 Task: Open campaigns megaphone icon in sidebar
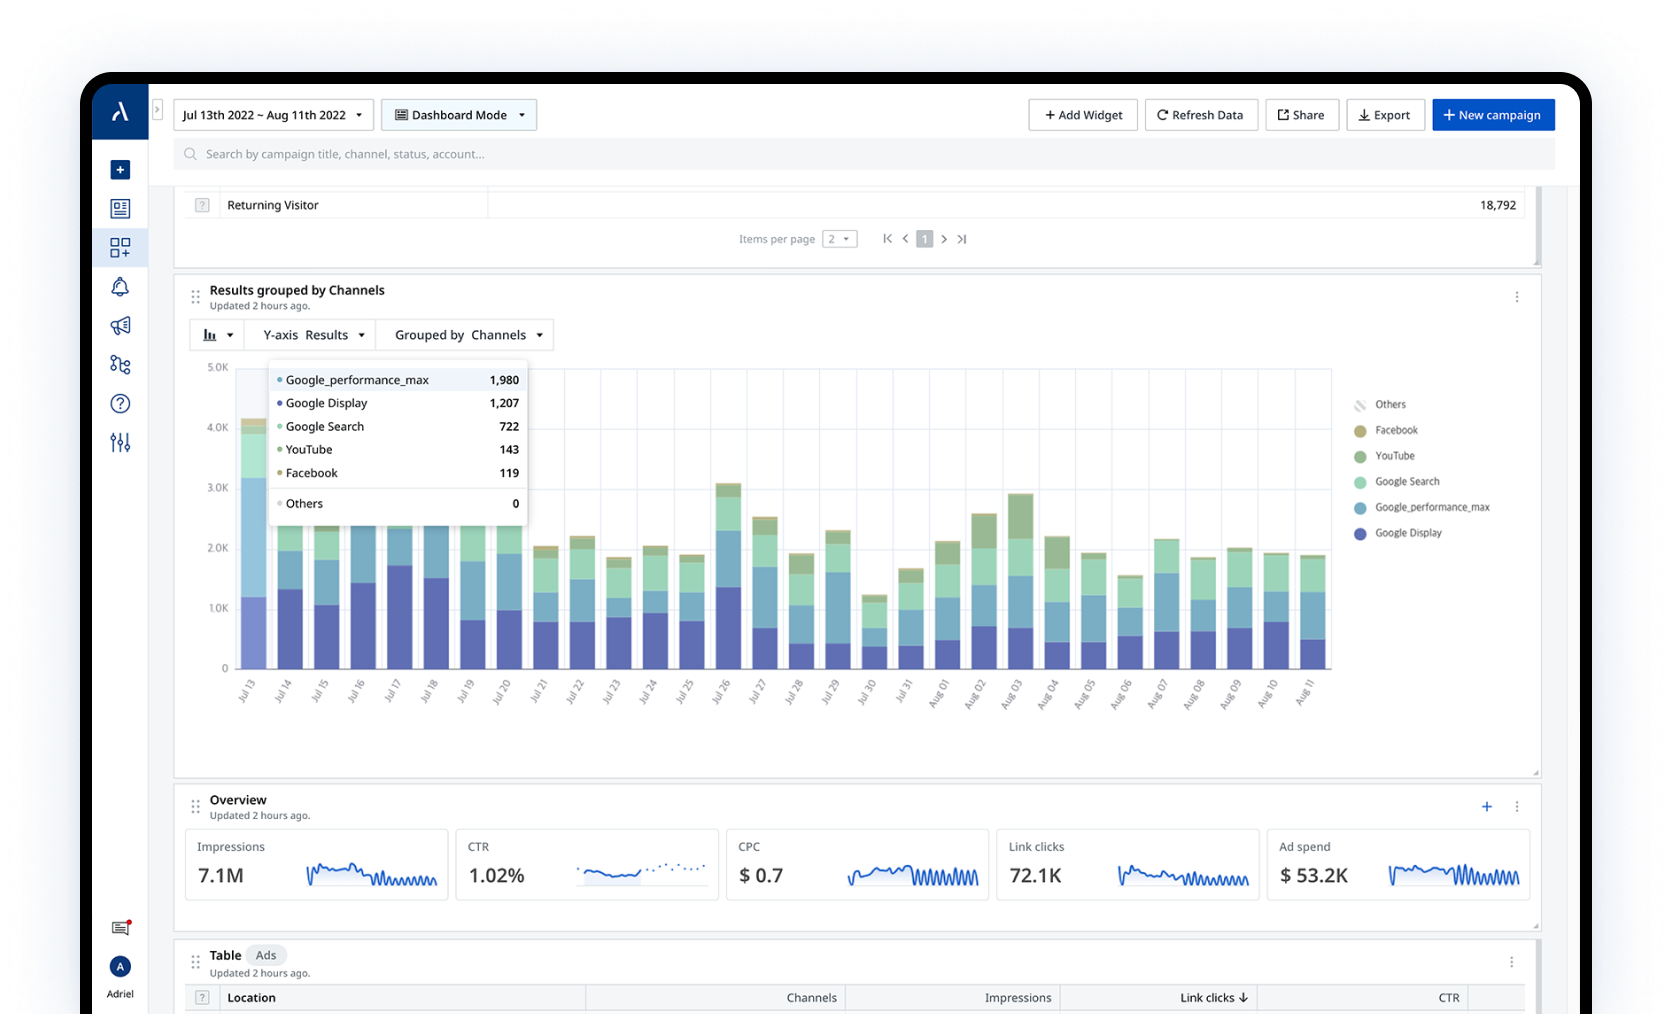120,326
